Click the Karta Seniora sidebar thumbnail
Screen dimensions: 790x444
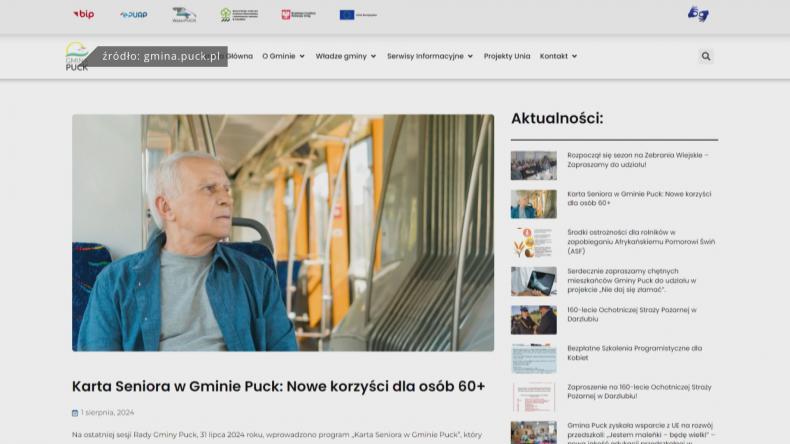534,204
